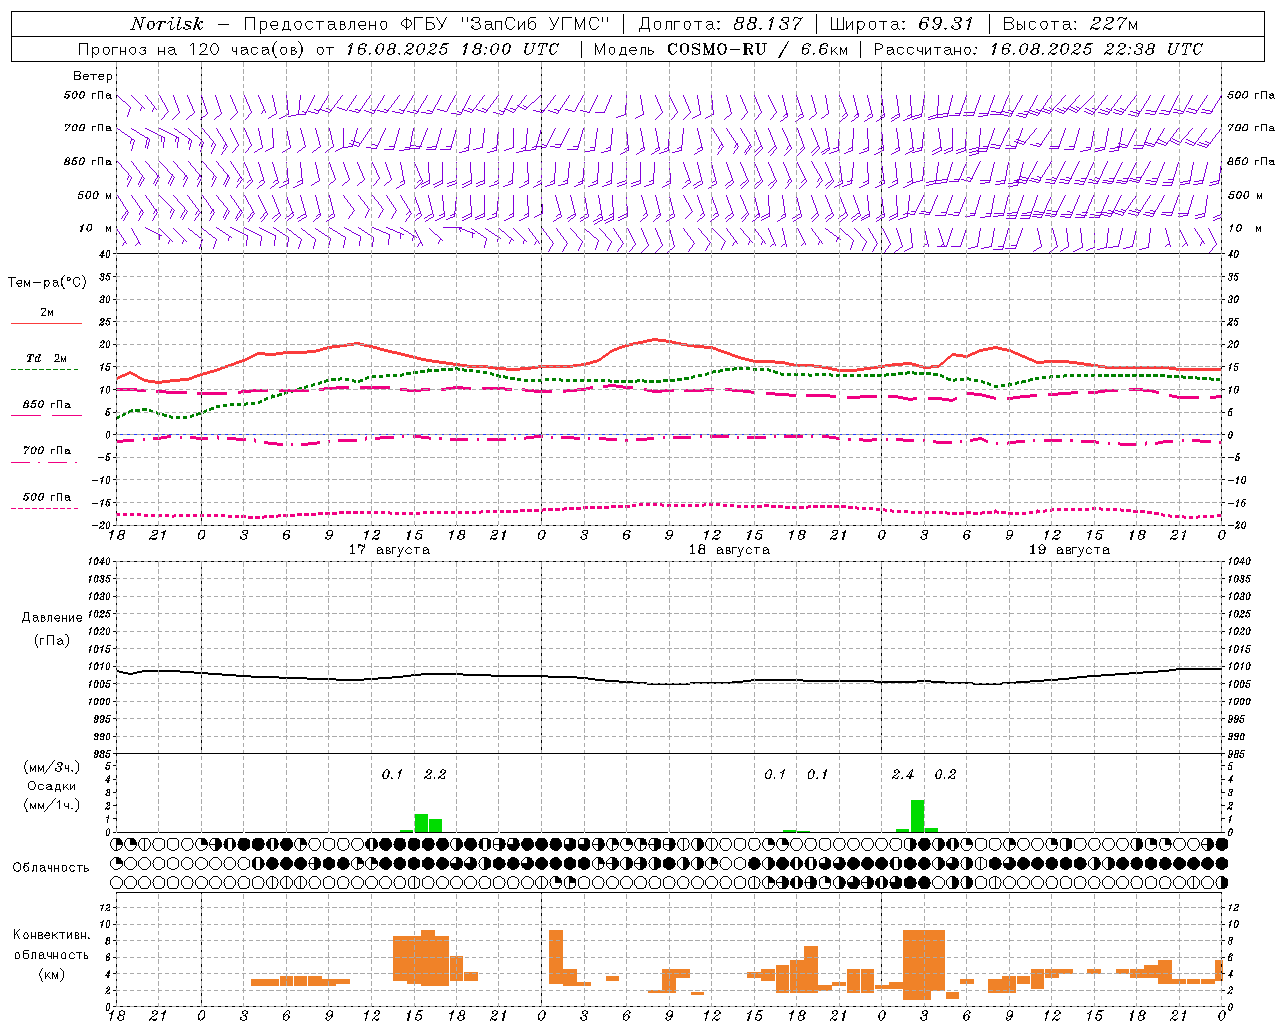Click the 'Облачность' cloud cover label
The height and width of the screenshot is (1024, 1280).
point(51,868)
